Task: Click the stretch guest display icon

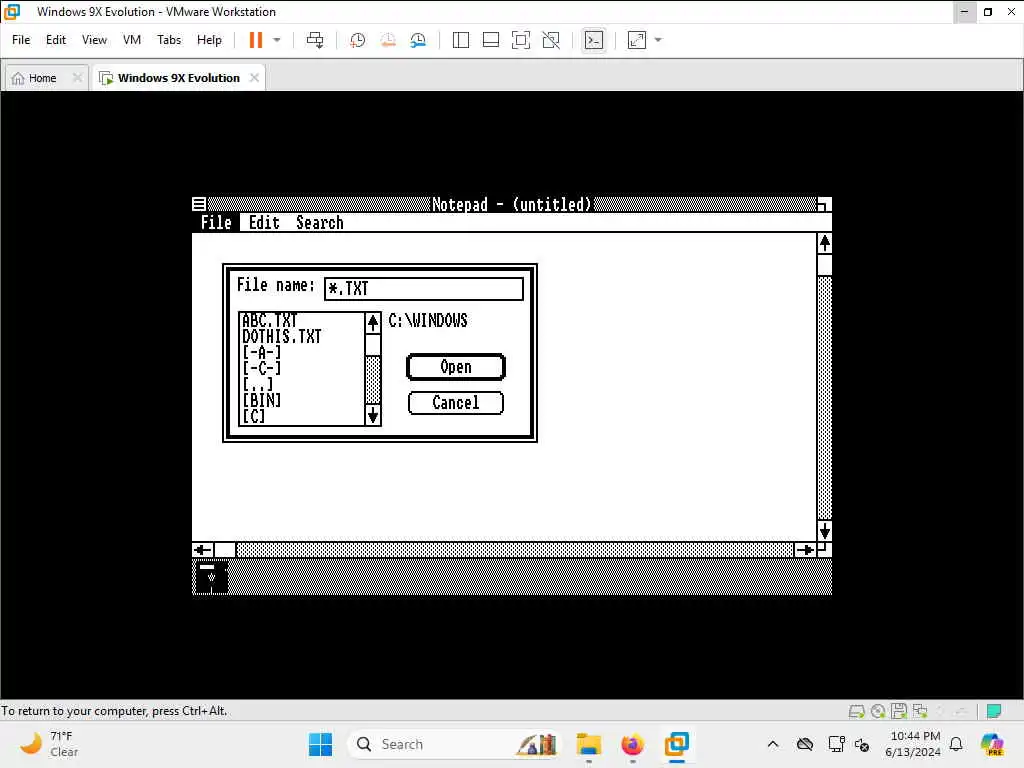Action: 637,40
